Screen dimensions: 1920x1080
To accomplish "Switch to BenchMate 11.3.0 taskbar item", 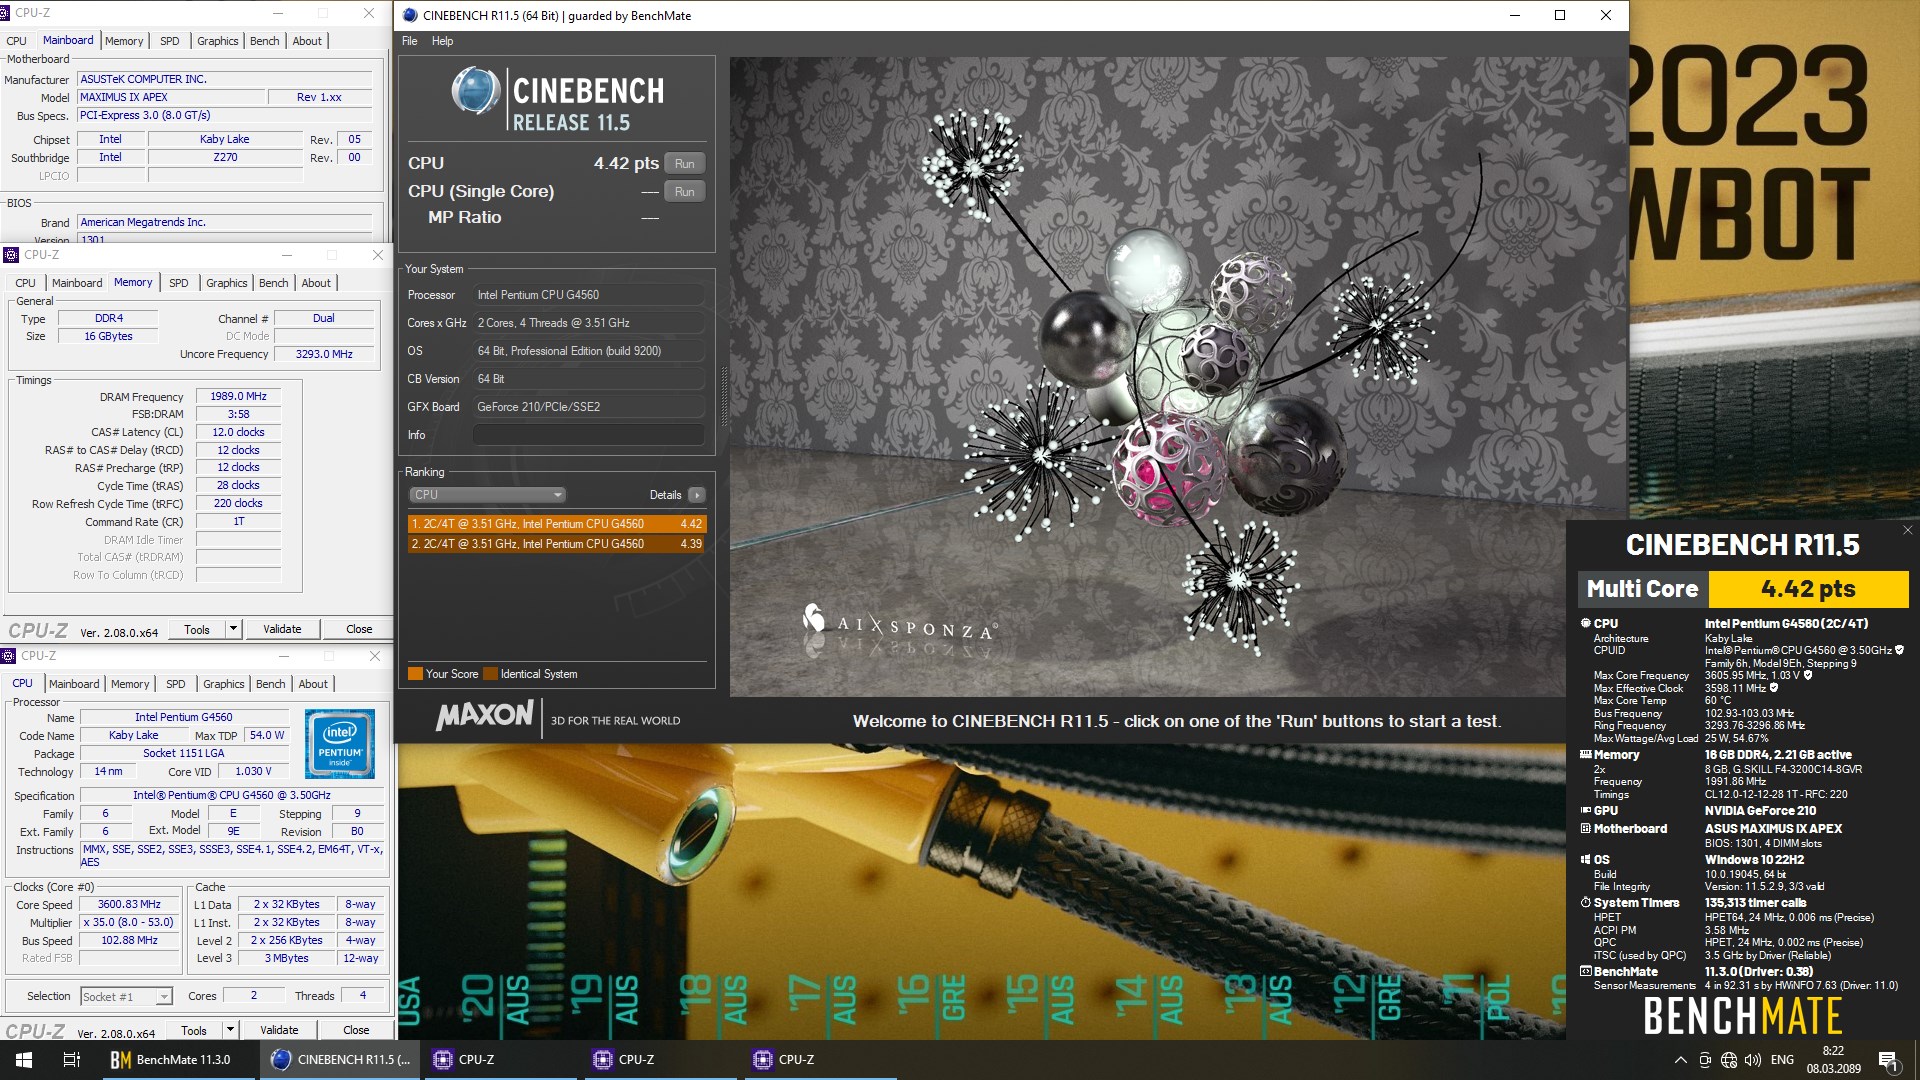I will [x=178, y=1060].
